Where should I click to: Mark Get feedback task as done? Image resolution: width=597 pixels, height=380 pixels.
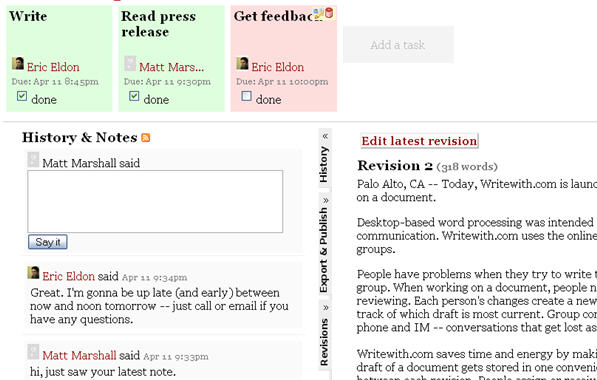click(x=246, y=96)
